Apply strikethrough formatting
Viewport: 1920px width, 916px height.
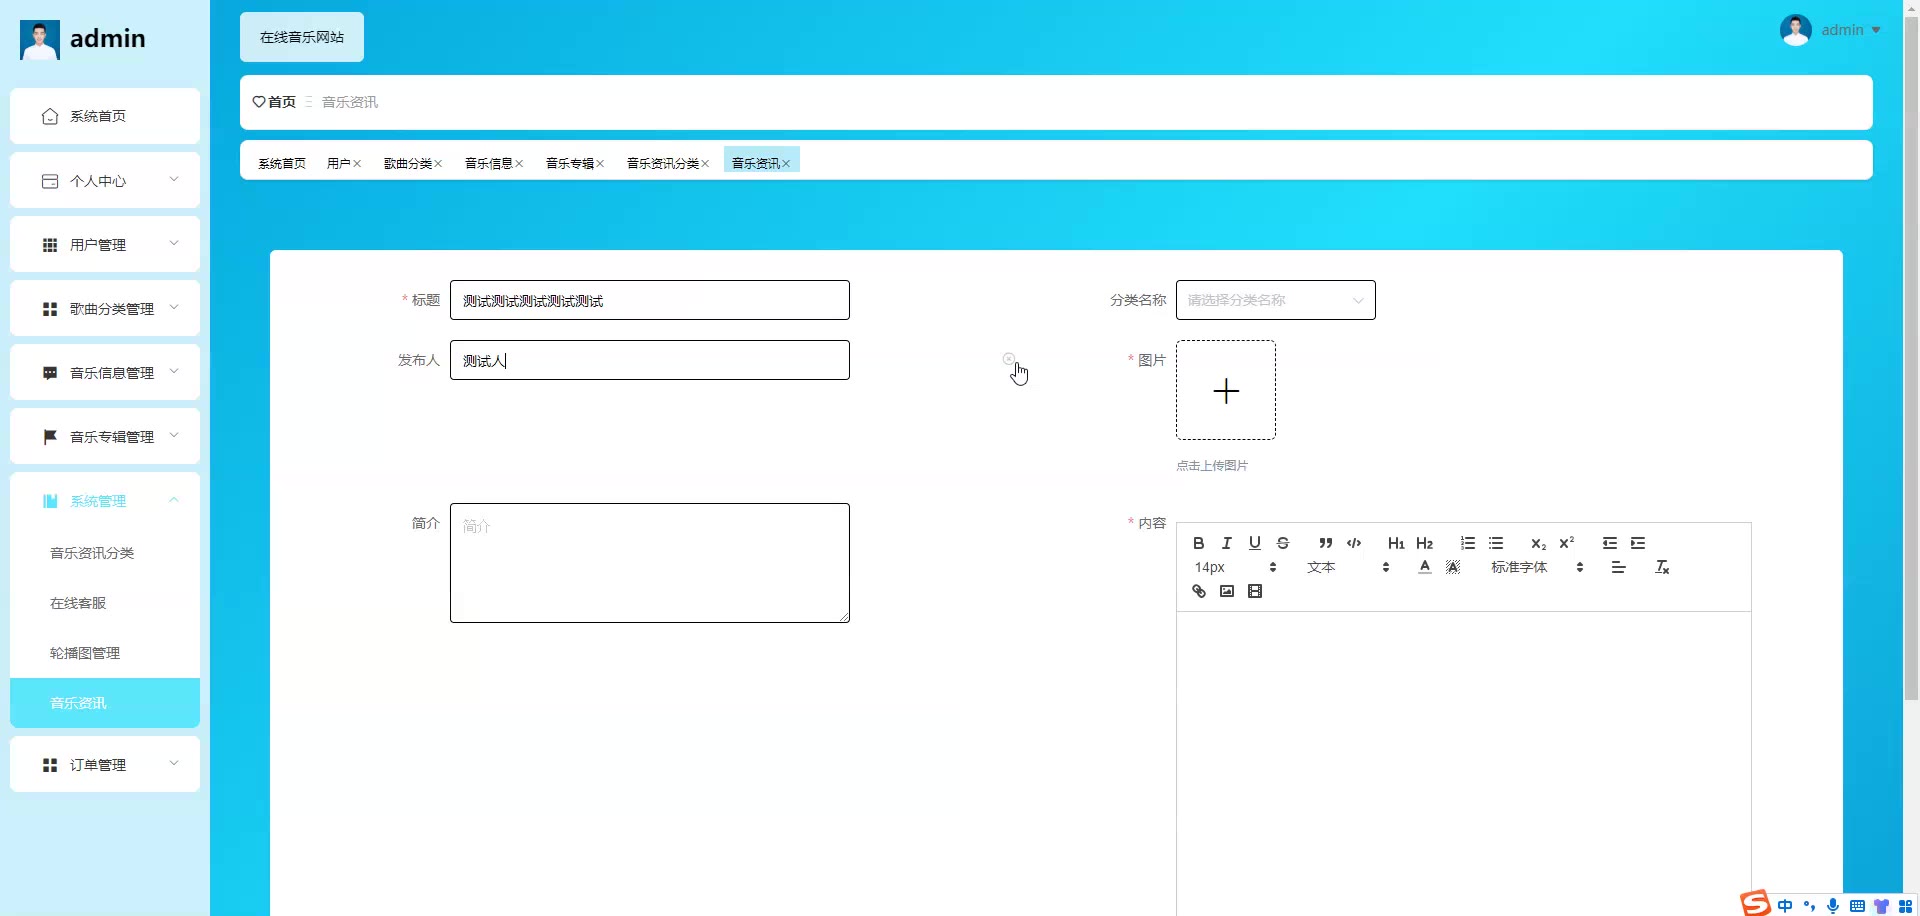coord(1282,543)
